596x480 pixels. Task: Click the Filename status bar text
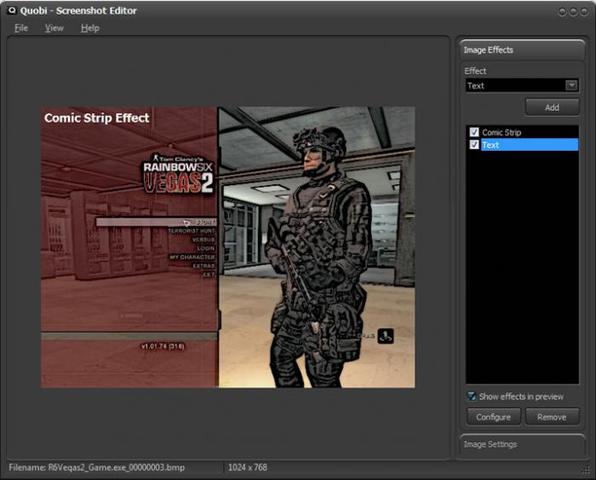[97, 467]
